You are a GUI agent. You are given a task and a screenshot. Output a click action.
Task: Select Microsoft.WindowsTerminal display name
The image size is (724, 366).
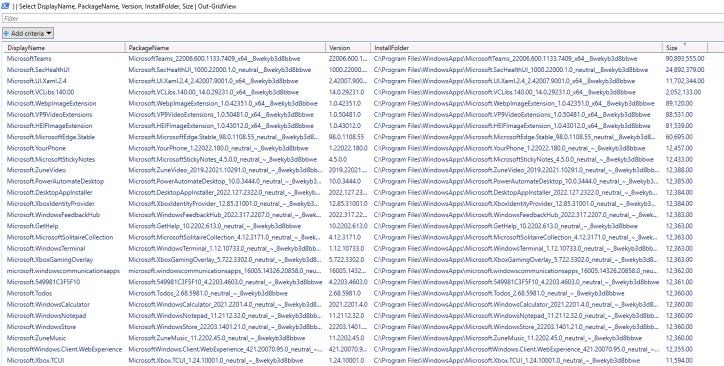46,248
